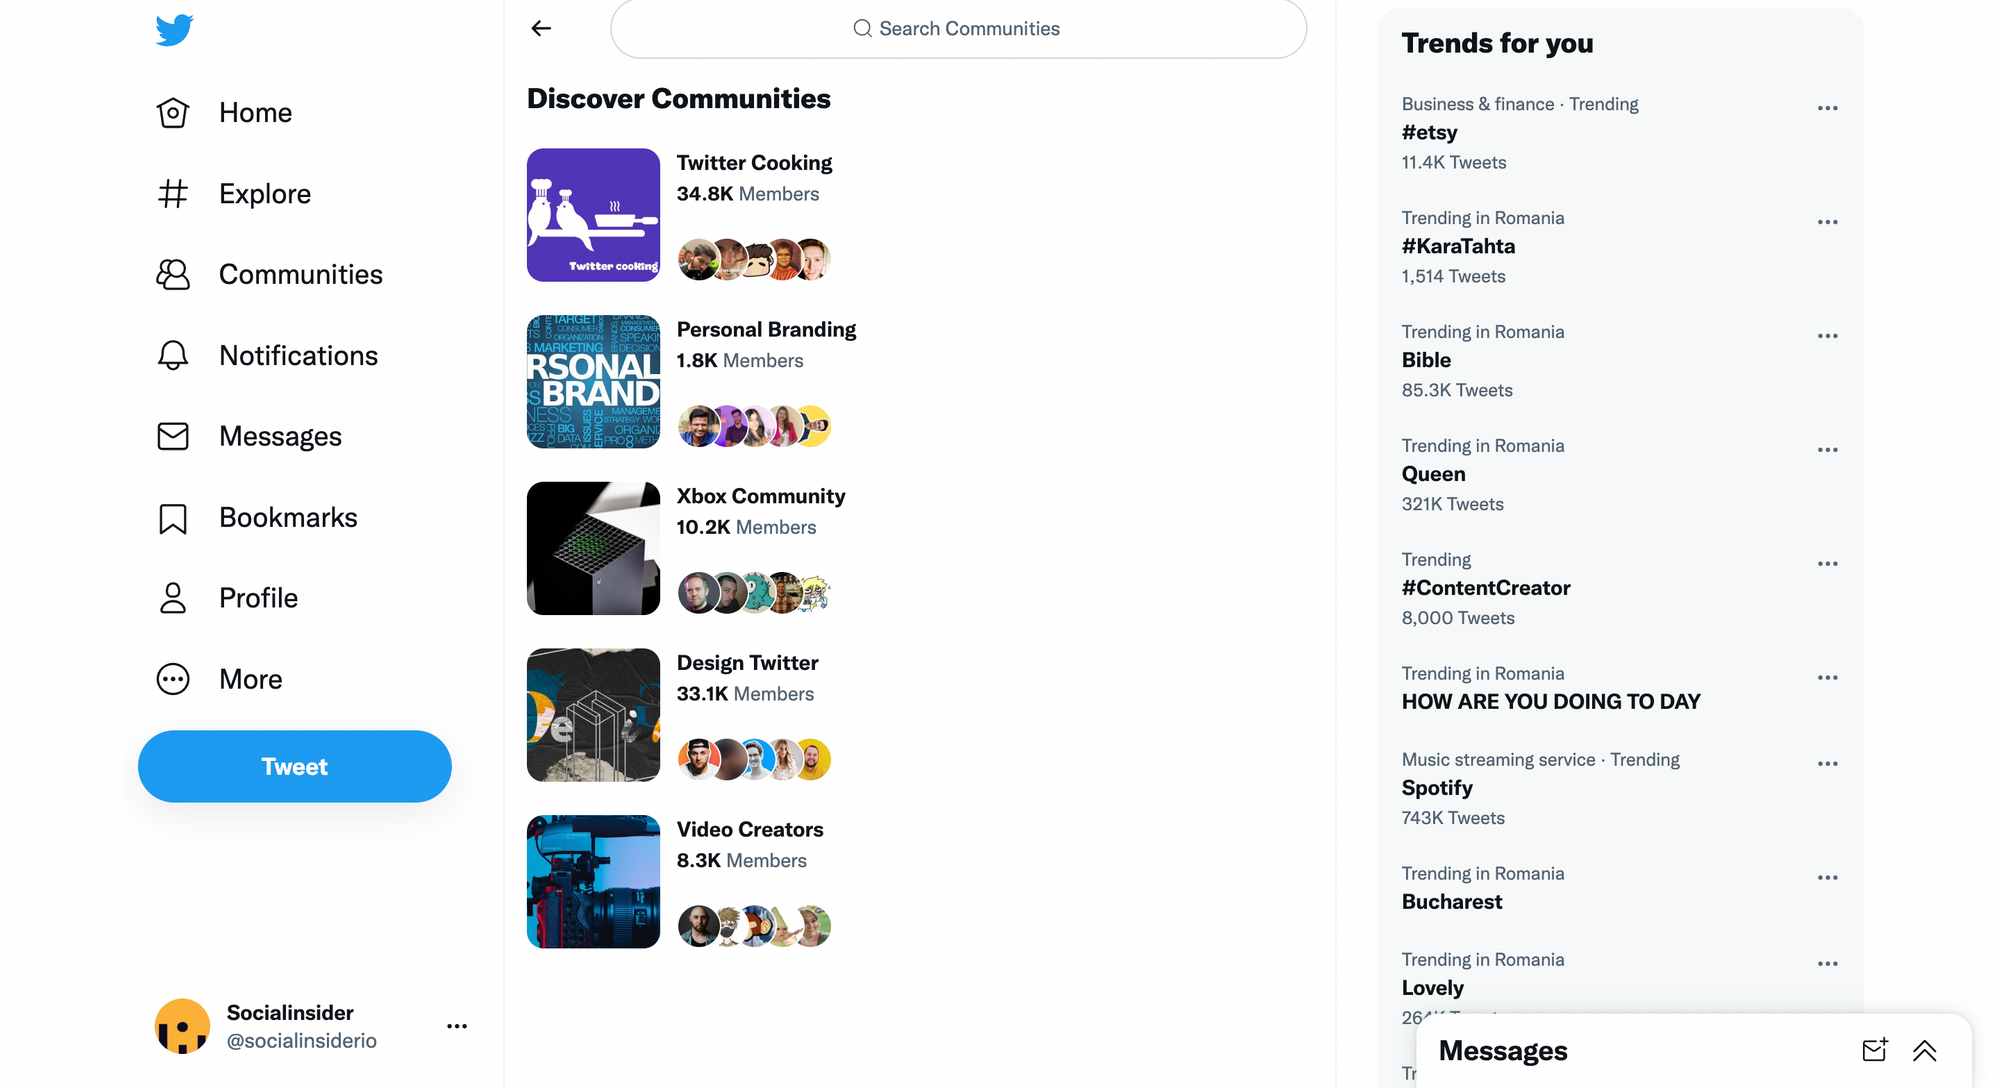
Task: Click the Messages envelope icon
Action: [x=173, y=436]
